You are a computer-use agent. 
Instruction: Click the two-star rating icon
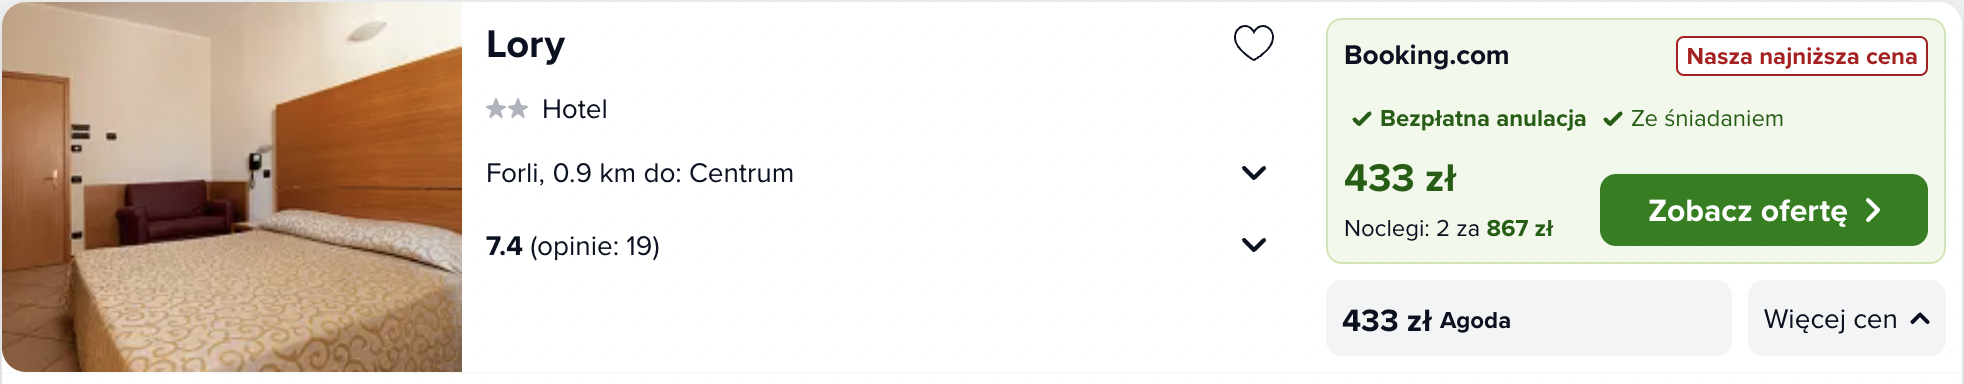click(507, 109)
